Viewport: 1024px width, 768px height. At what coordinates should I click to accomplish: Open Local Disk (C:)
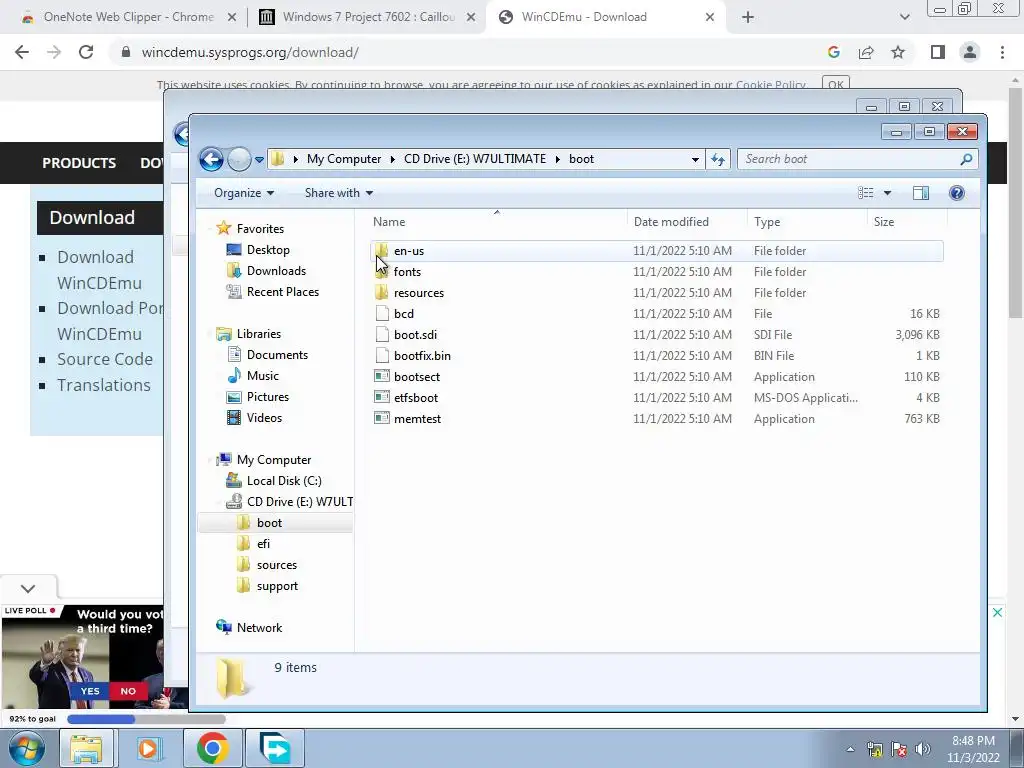pos(284,481)
